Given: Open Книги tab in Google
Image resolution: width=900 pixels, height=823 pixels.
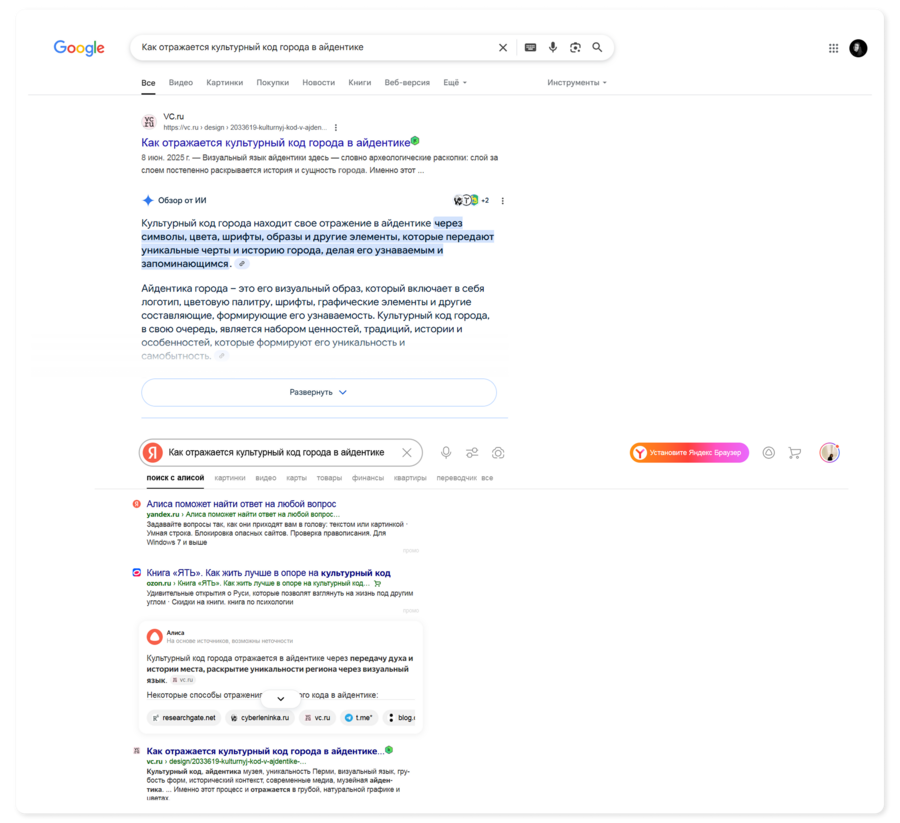Looking at the screenshot, I should 359,83.
